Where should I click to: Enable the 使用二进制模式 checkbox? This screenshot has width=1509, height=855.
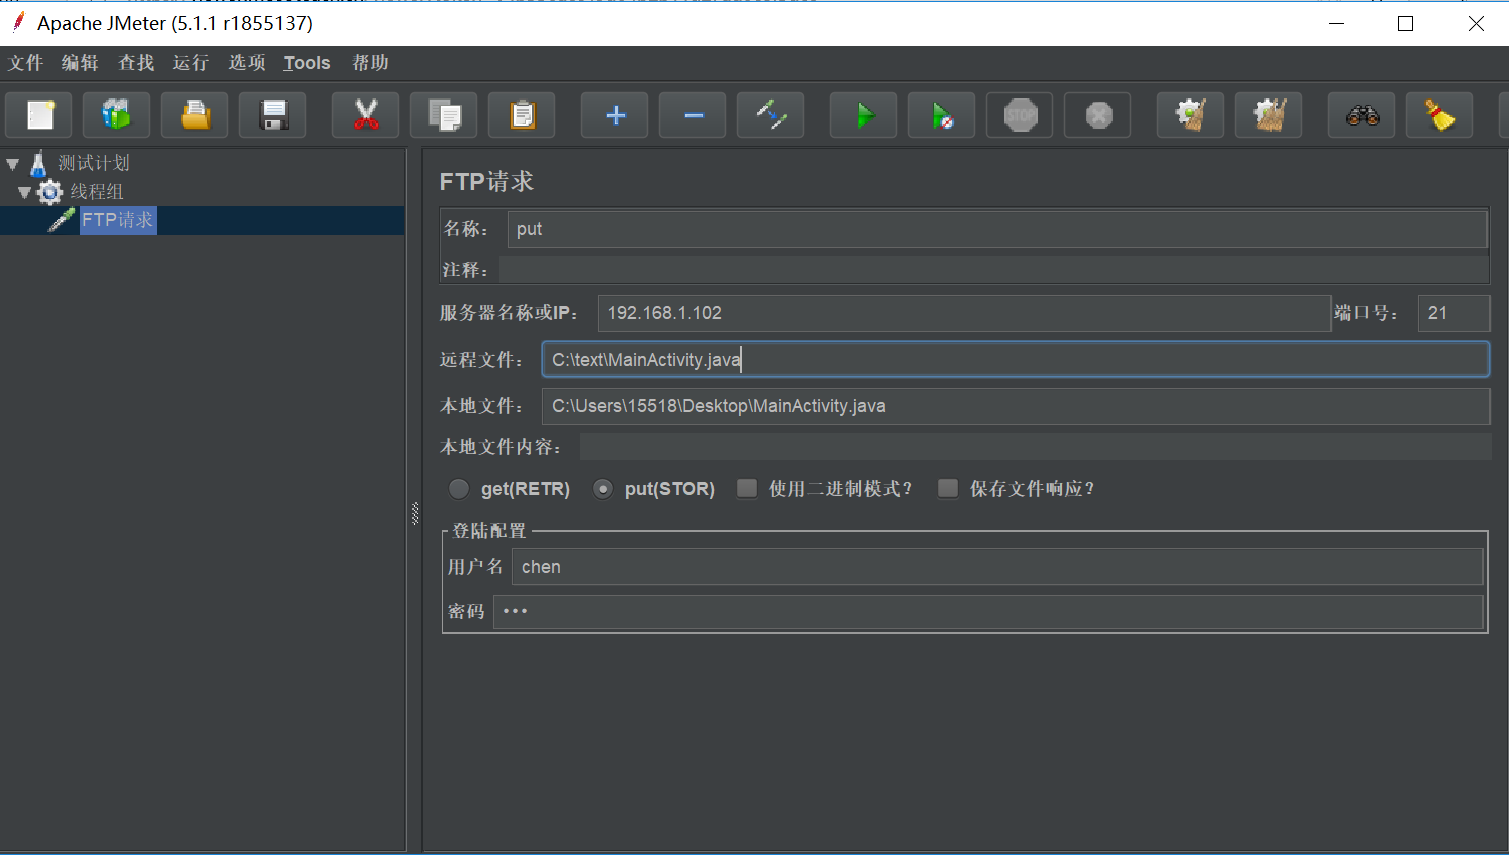coord(747,488)
